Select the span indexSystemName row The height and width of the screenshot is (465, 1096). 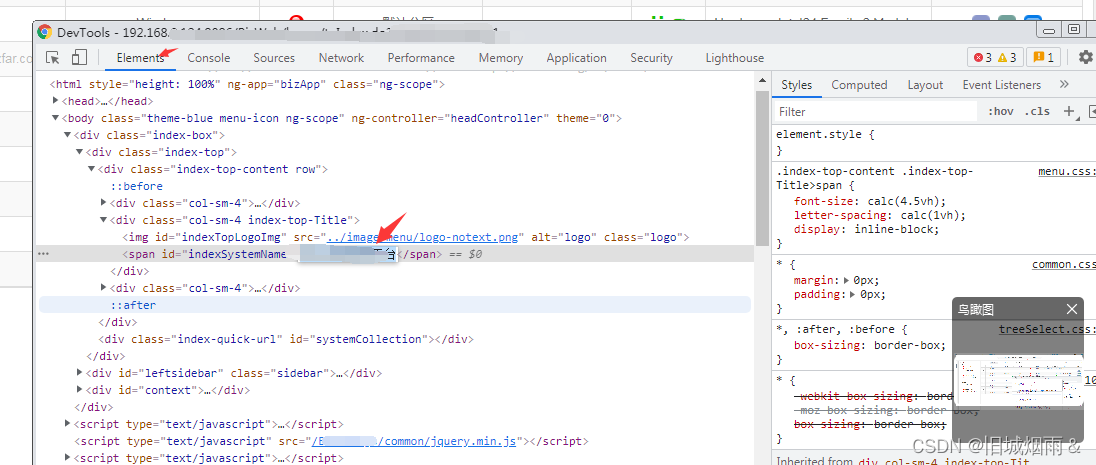[x=396, y=254]
